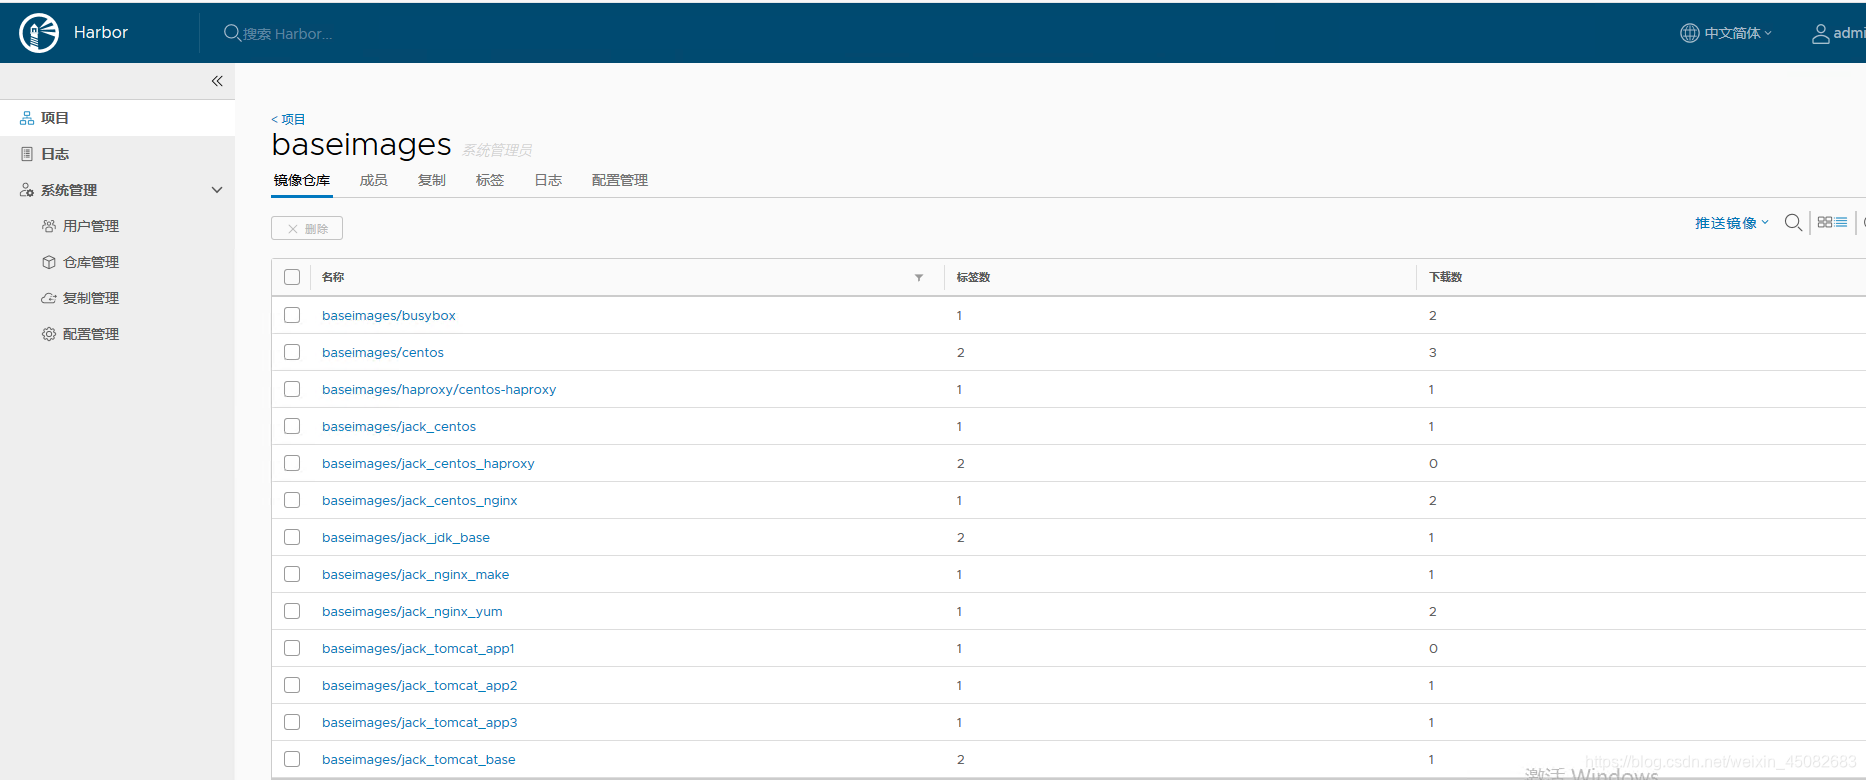
Task: Check the jack_tomcat_app3 row checkbox
Action: point(292,722)
